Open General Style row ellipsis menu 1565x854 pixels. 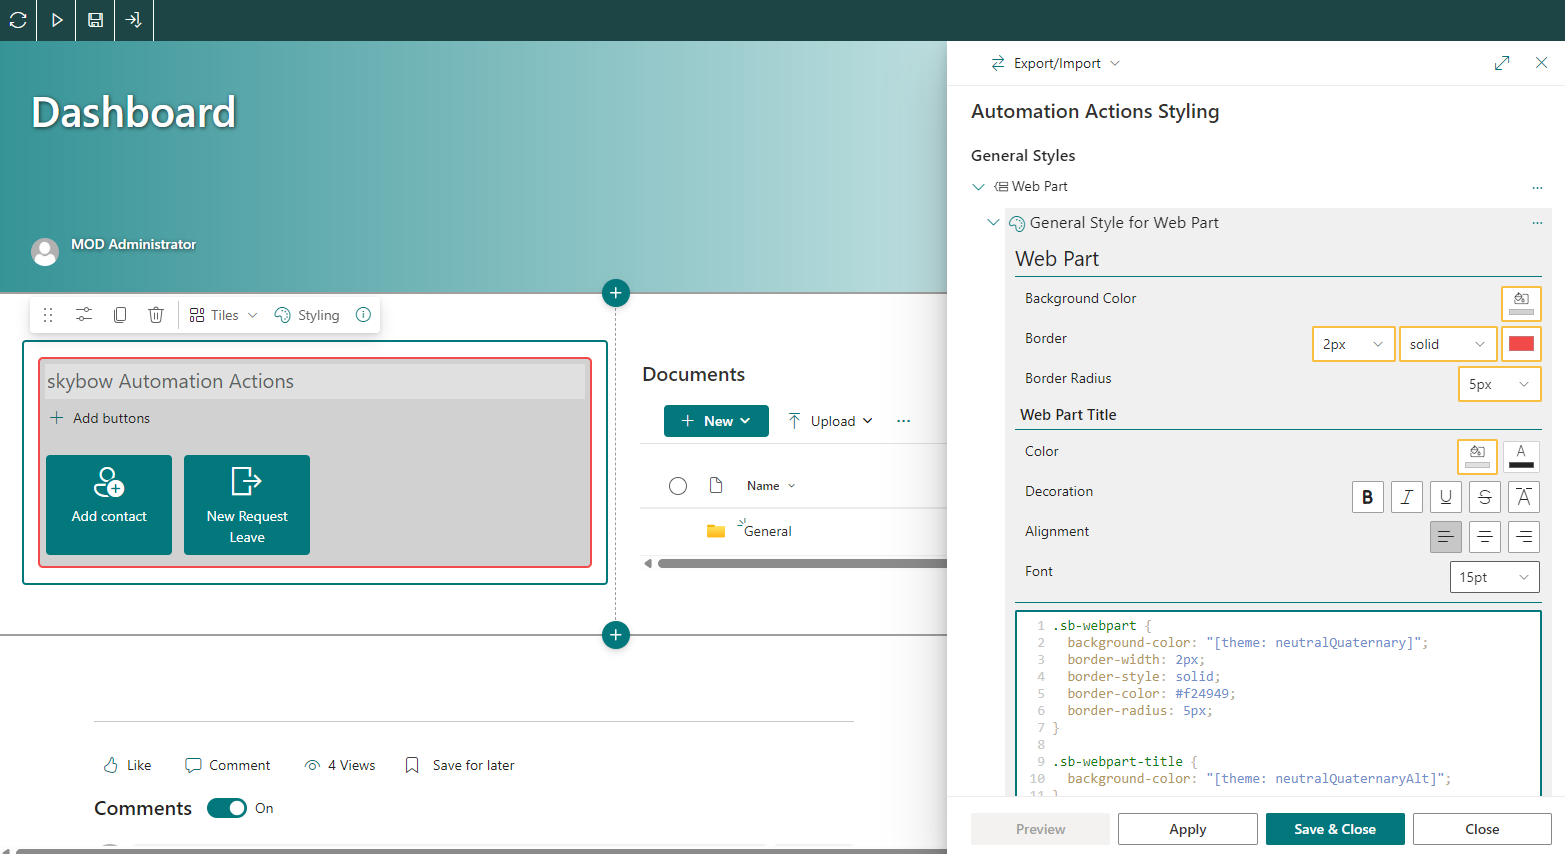pyautogui.click(x=1537, y=223)
